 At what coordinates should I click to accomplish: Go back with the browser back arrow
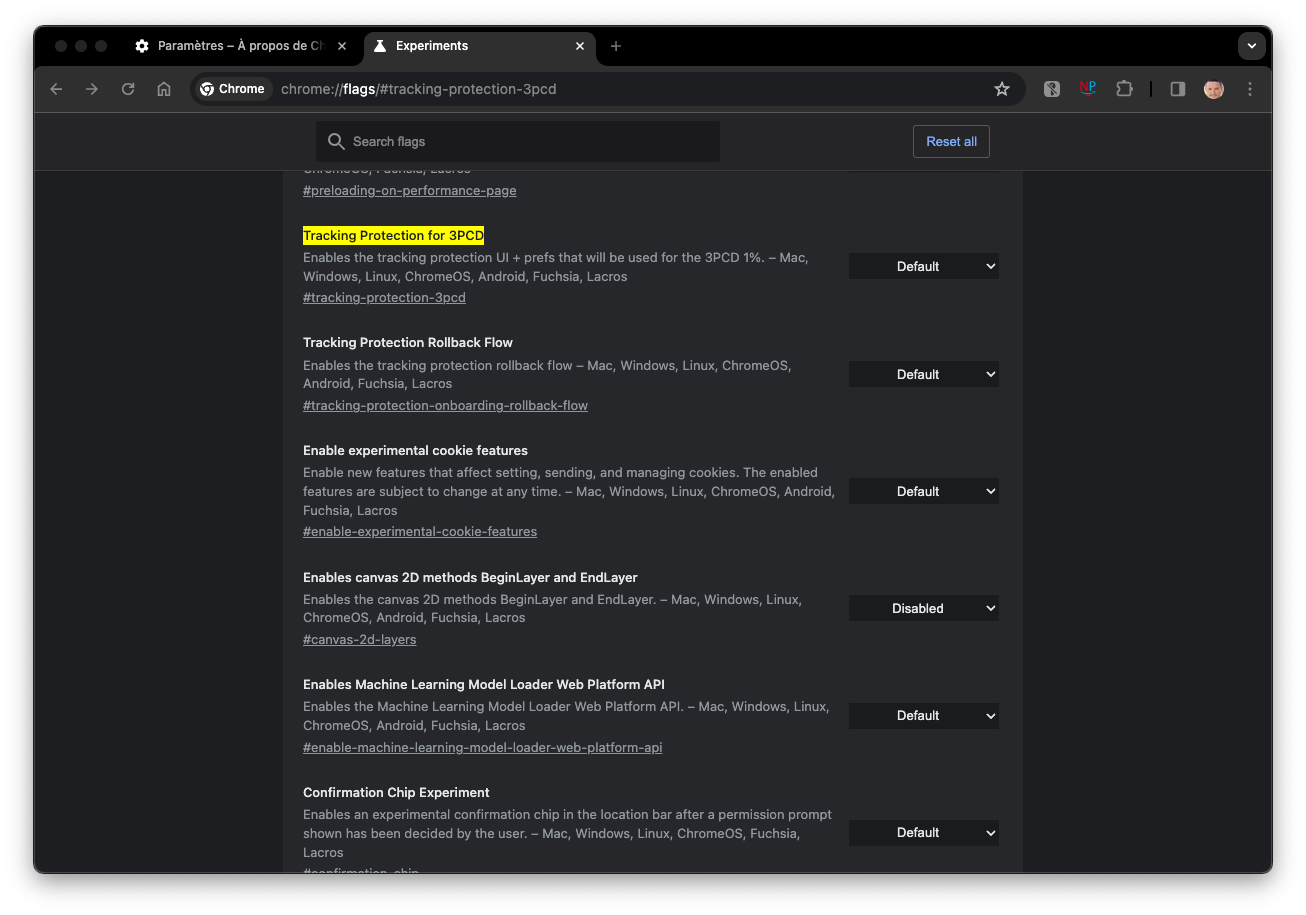[56, 89]
